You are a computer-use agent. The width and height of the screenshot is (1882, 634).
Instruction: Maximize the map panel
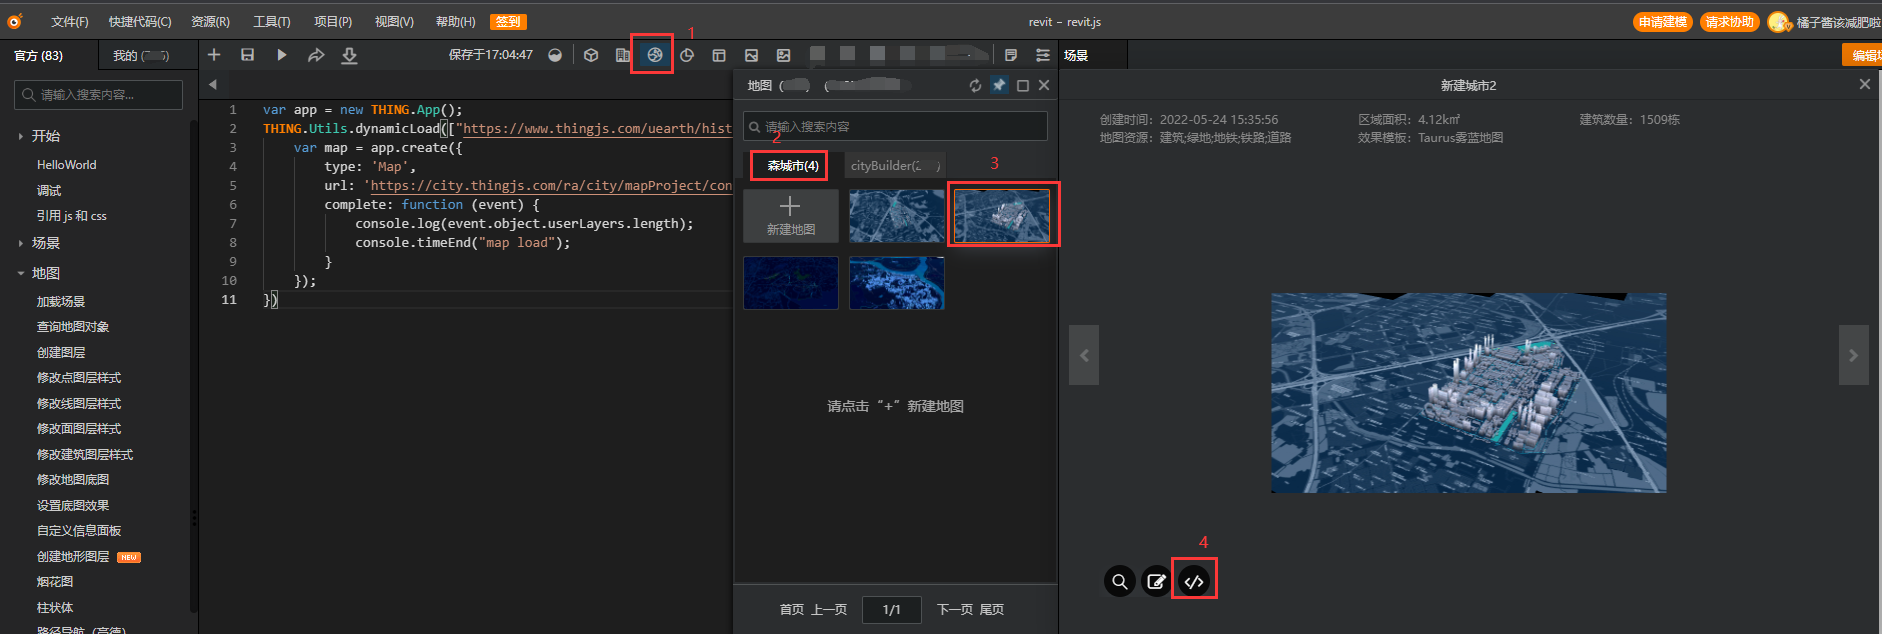(1023, 86)
